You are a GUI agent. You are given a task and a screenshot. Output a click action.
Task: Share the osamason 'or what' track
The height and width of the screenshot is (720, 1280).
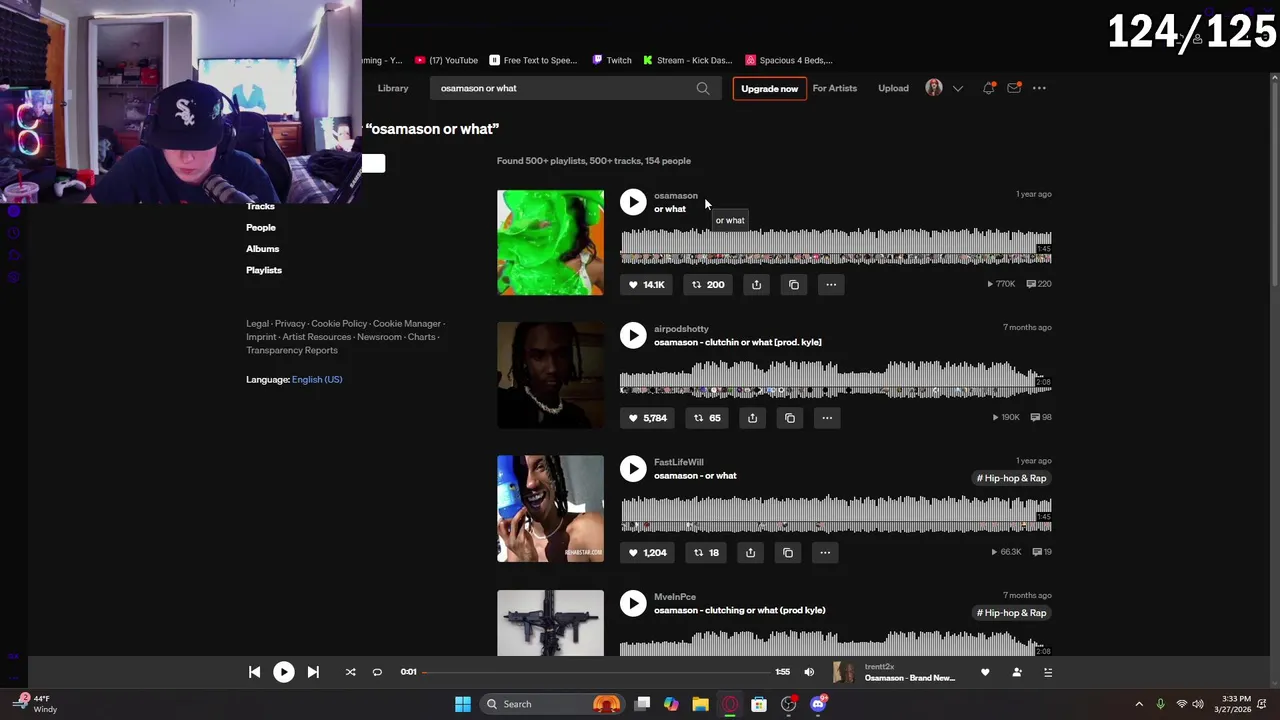(756, 285)
